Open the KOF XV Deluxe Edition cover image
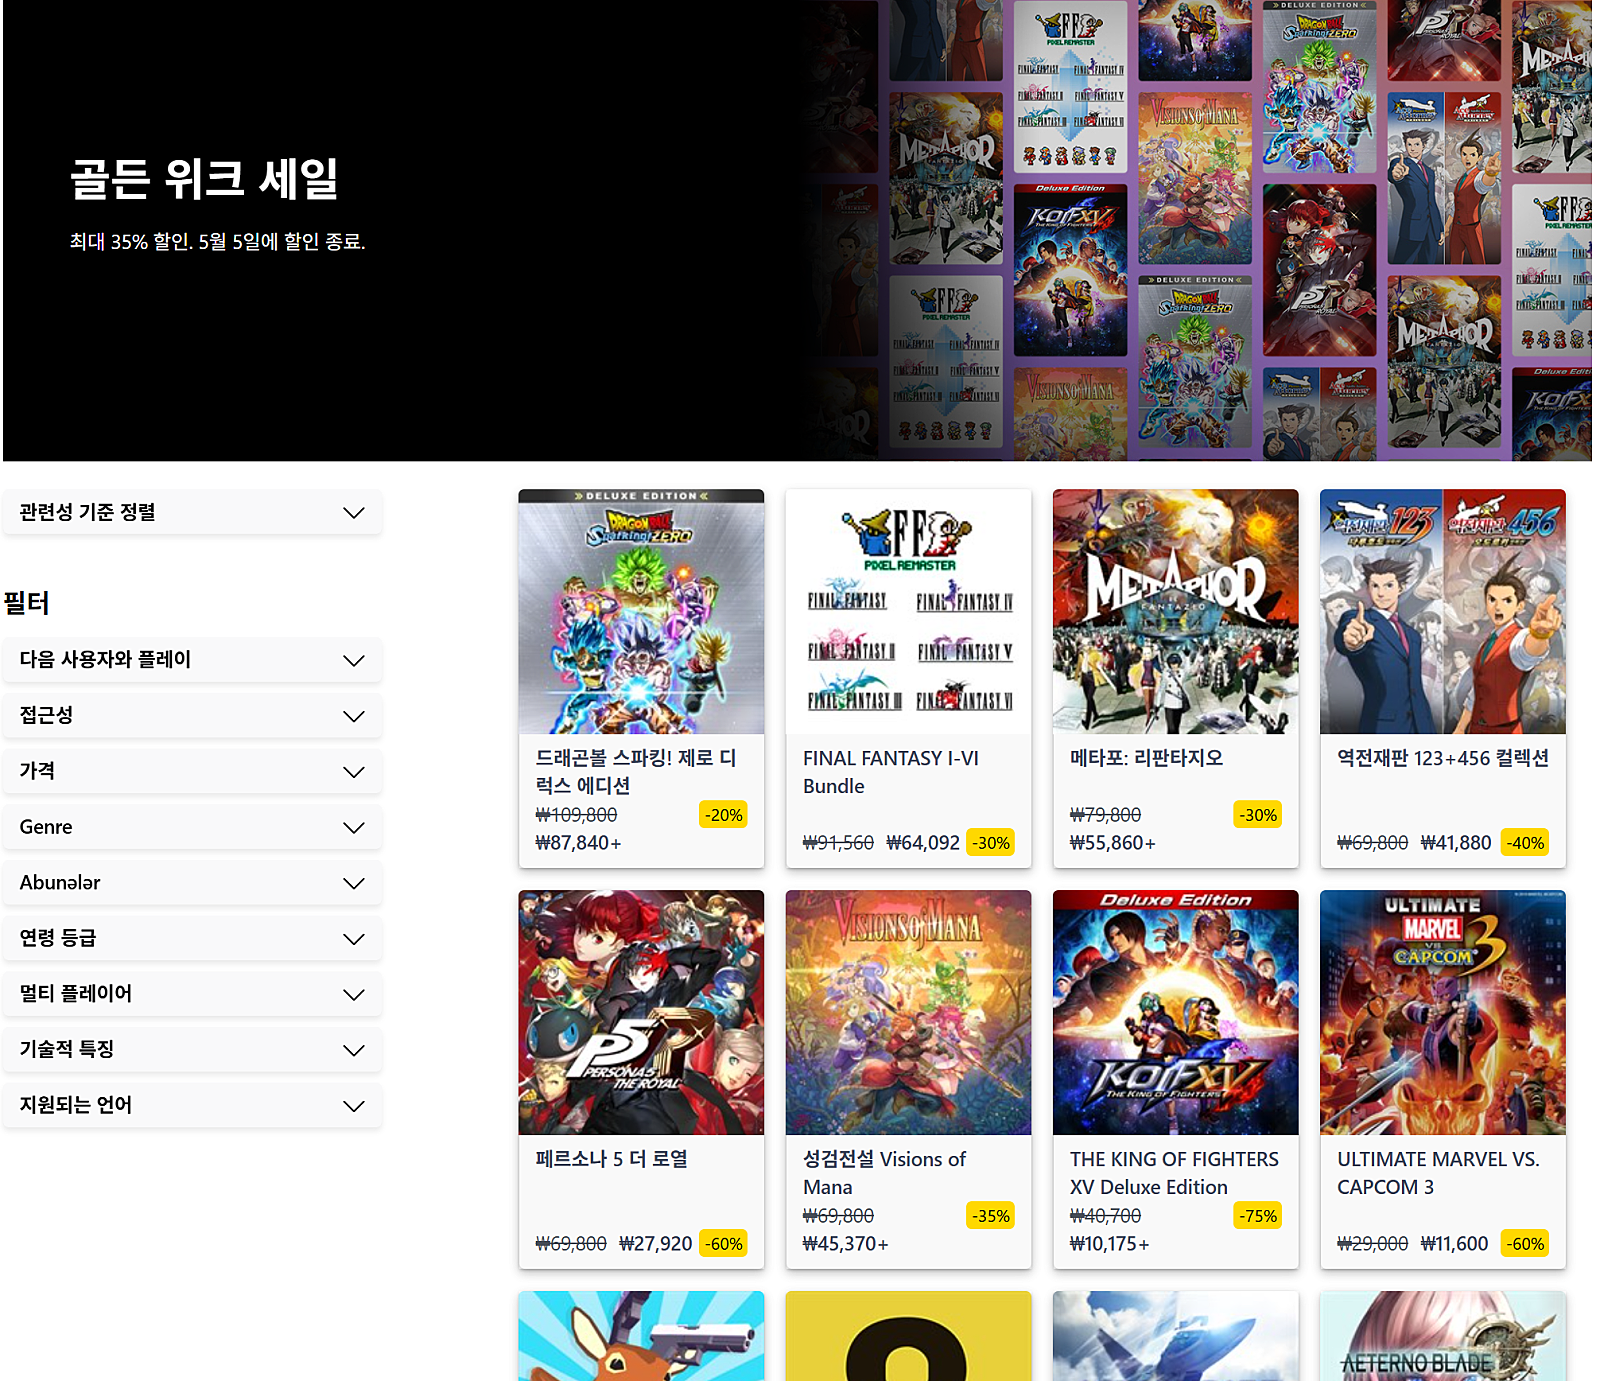This screenshot has width=1600, height=1381. point(1176,1012)
